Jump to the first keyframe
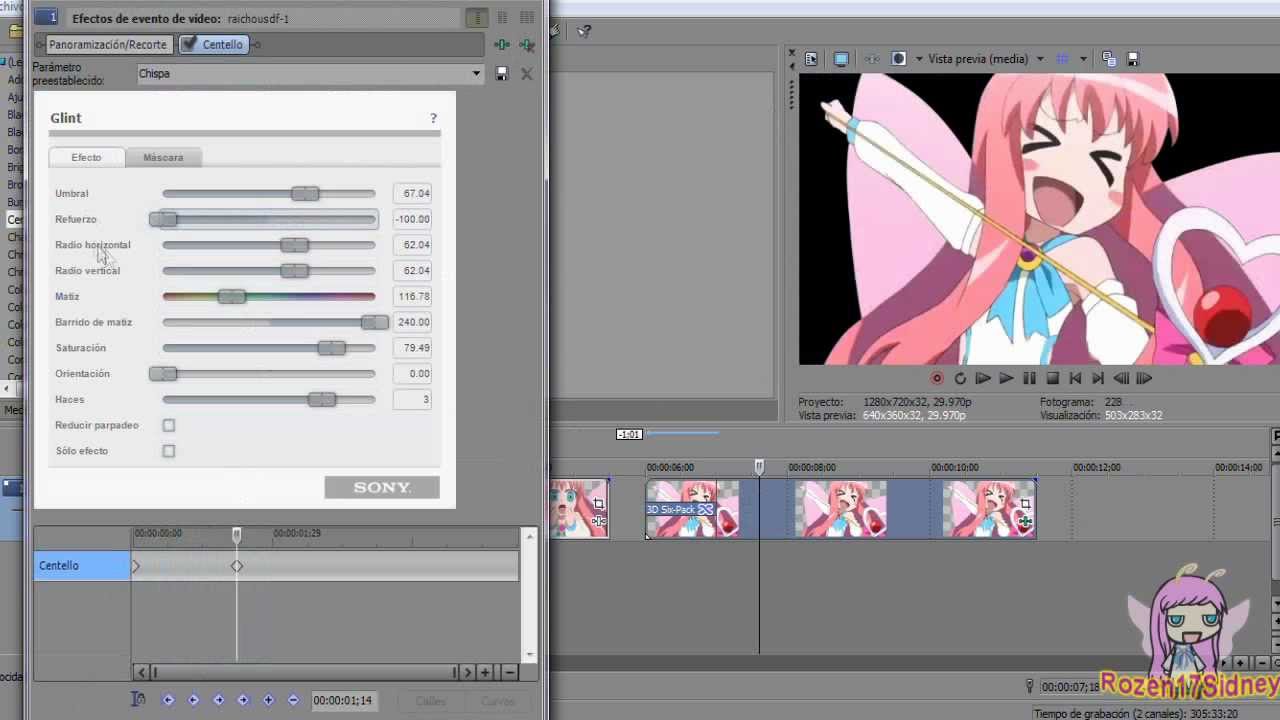Screen dimensions: 1280x720 click(x=168, y=700)
